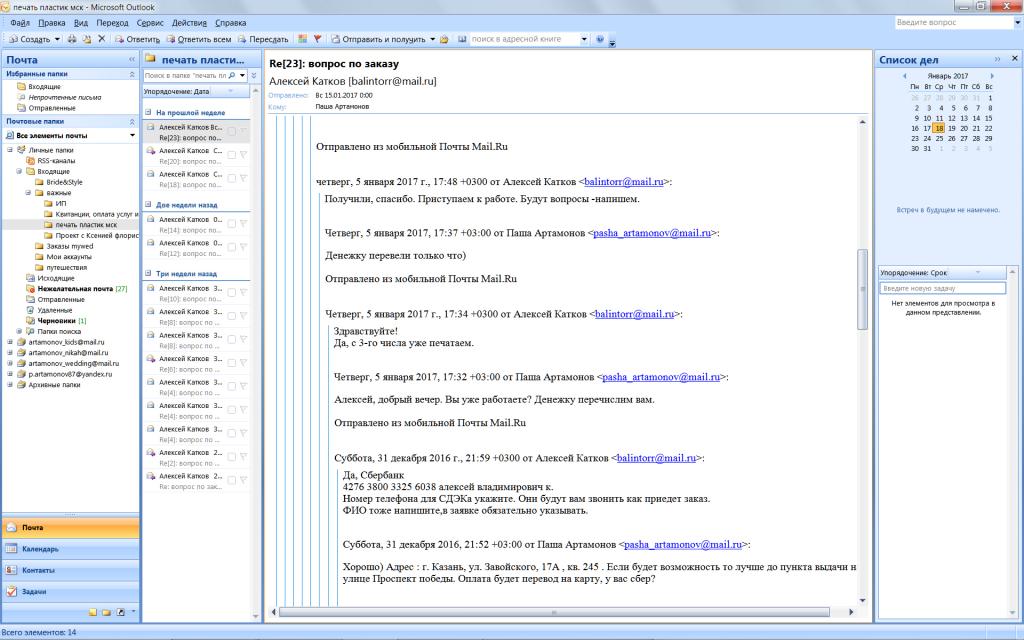Expand the Список дел bar chevron
This screenshot has height=640, width=1024.
coord(997,59)
